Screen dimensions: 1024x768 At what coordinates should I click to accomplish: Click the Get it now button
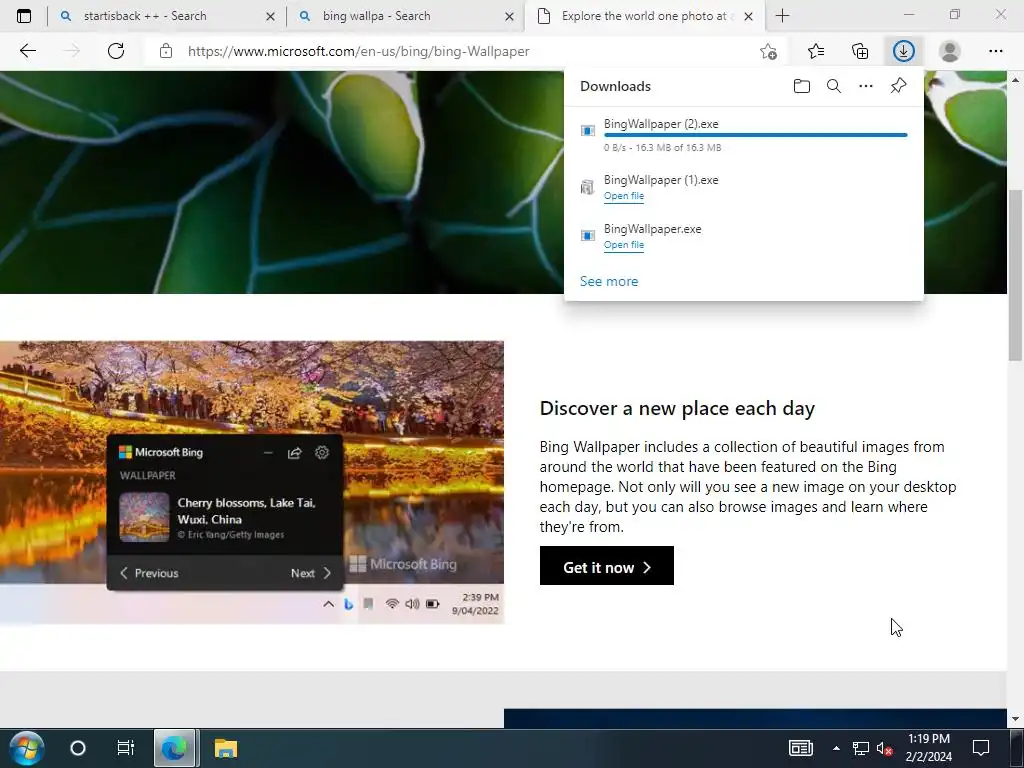[607, 566]
